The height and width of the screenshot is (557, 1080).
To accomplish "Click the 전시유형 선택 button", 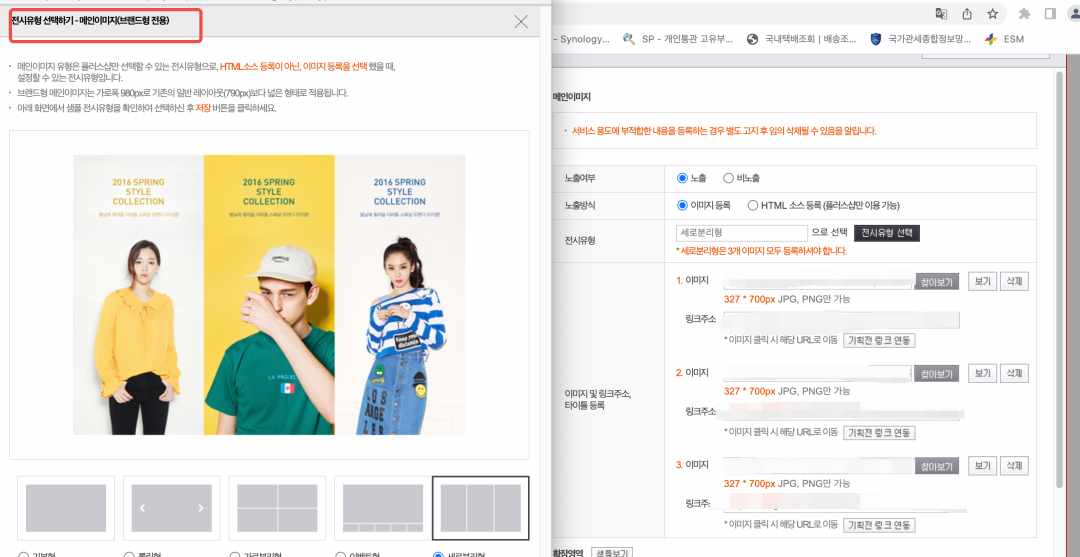I will point(886,233).
